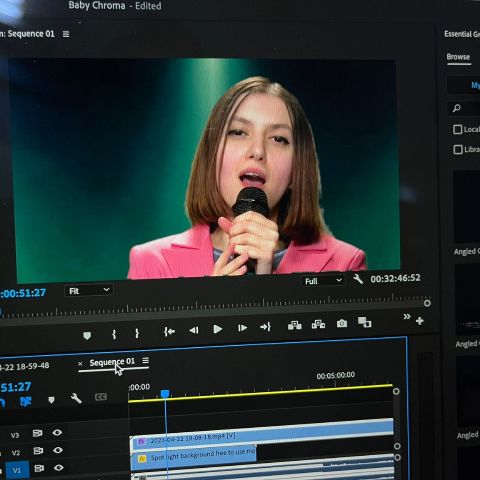The width and height of the screenshot is (480, 480).
Task: Open the Full playback resolution dropdown
Action: coord(323,281)
